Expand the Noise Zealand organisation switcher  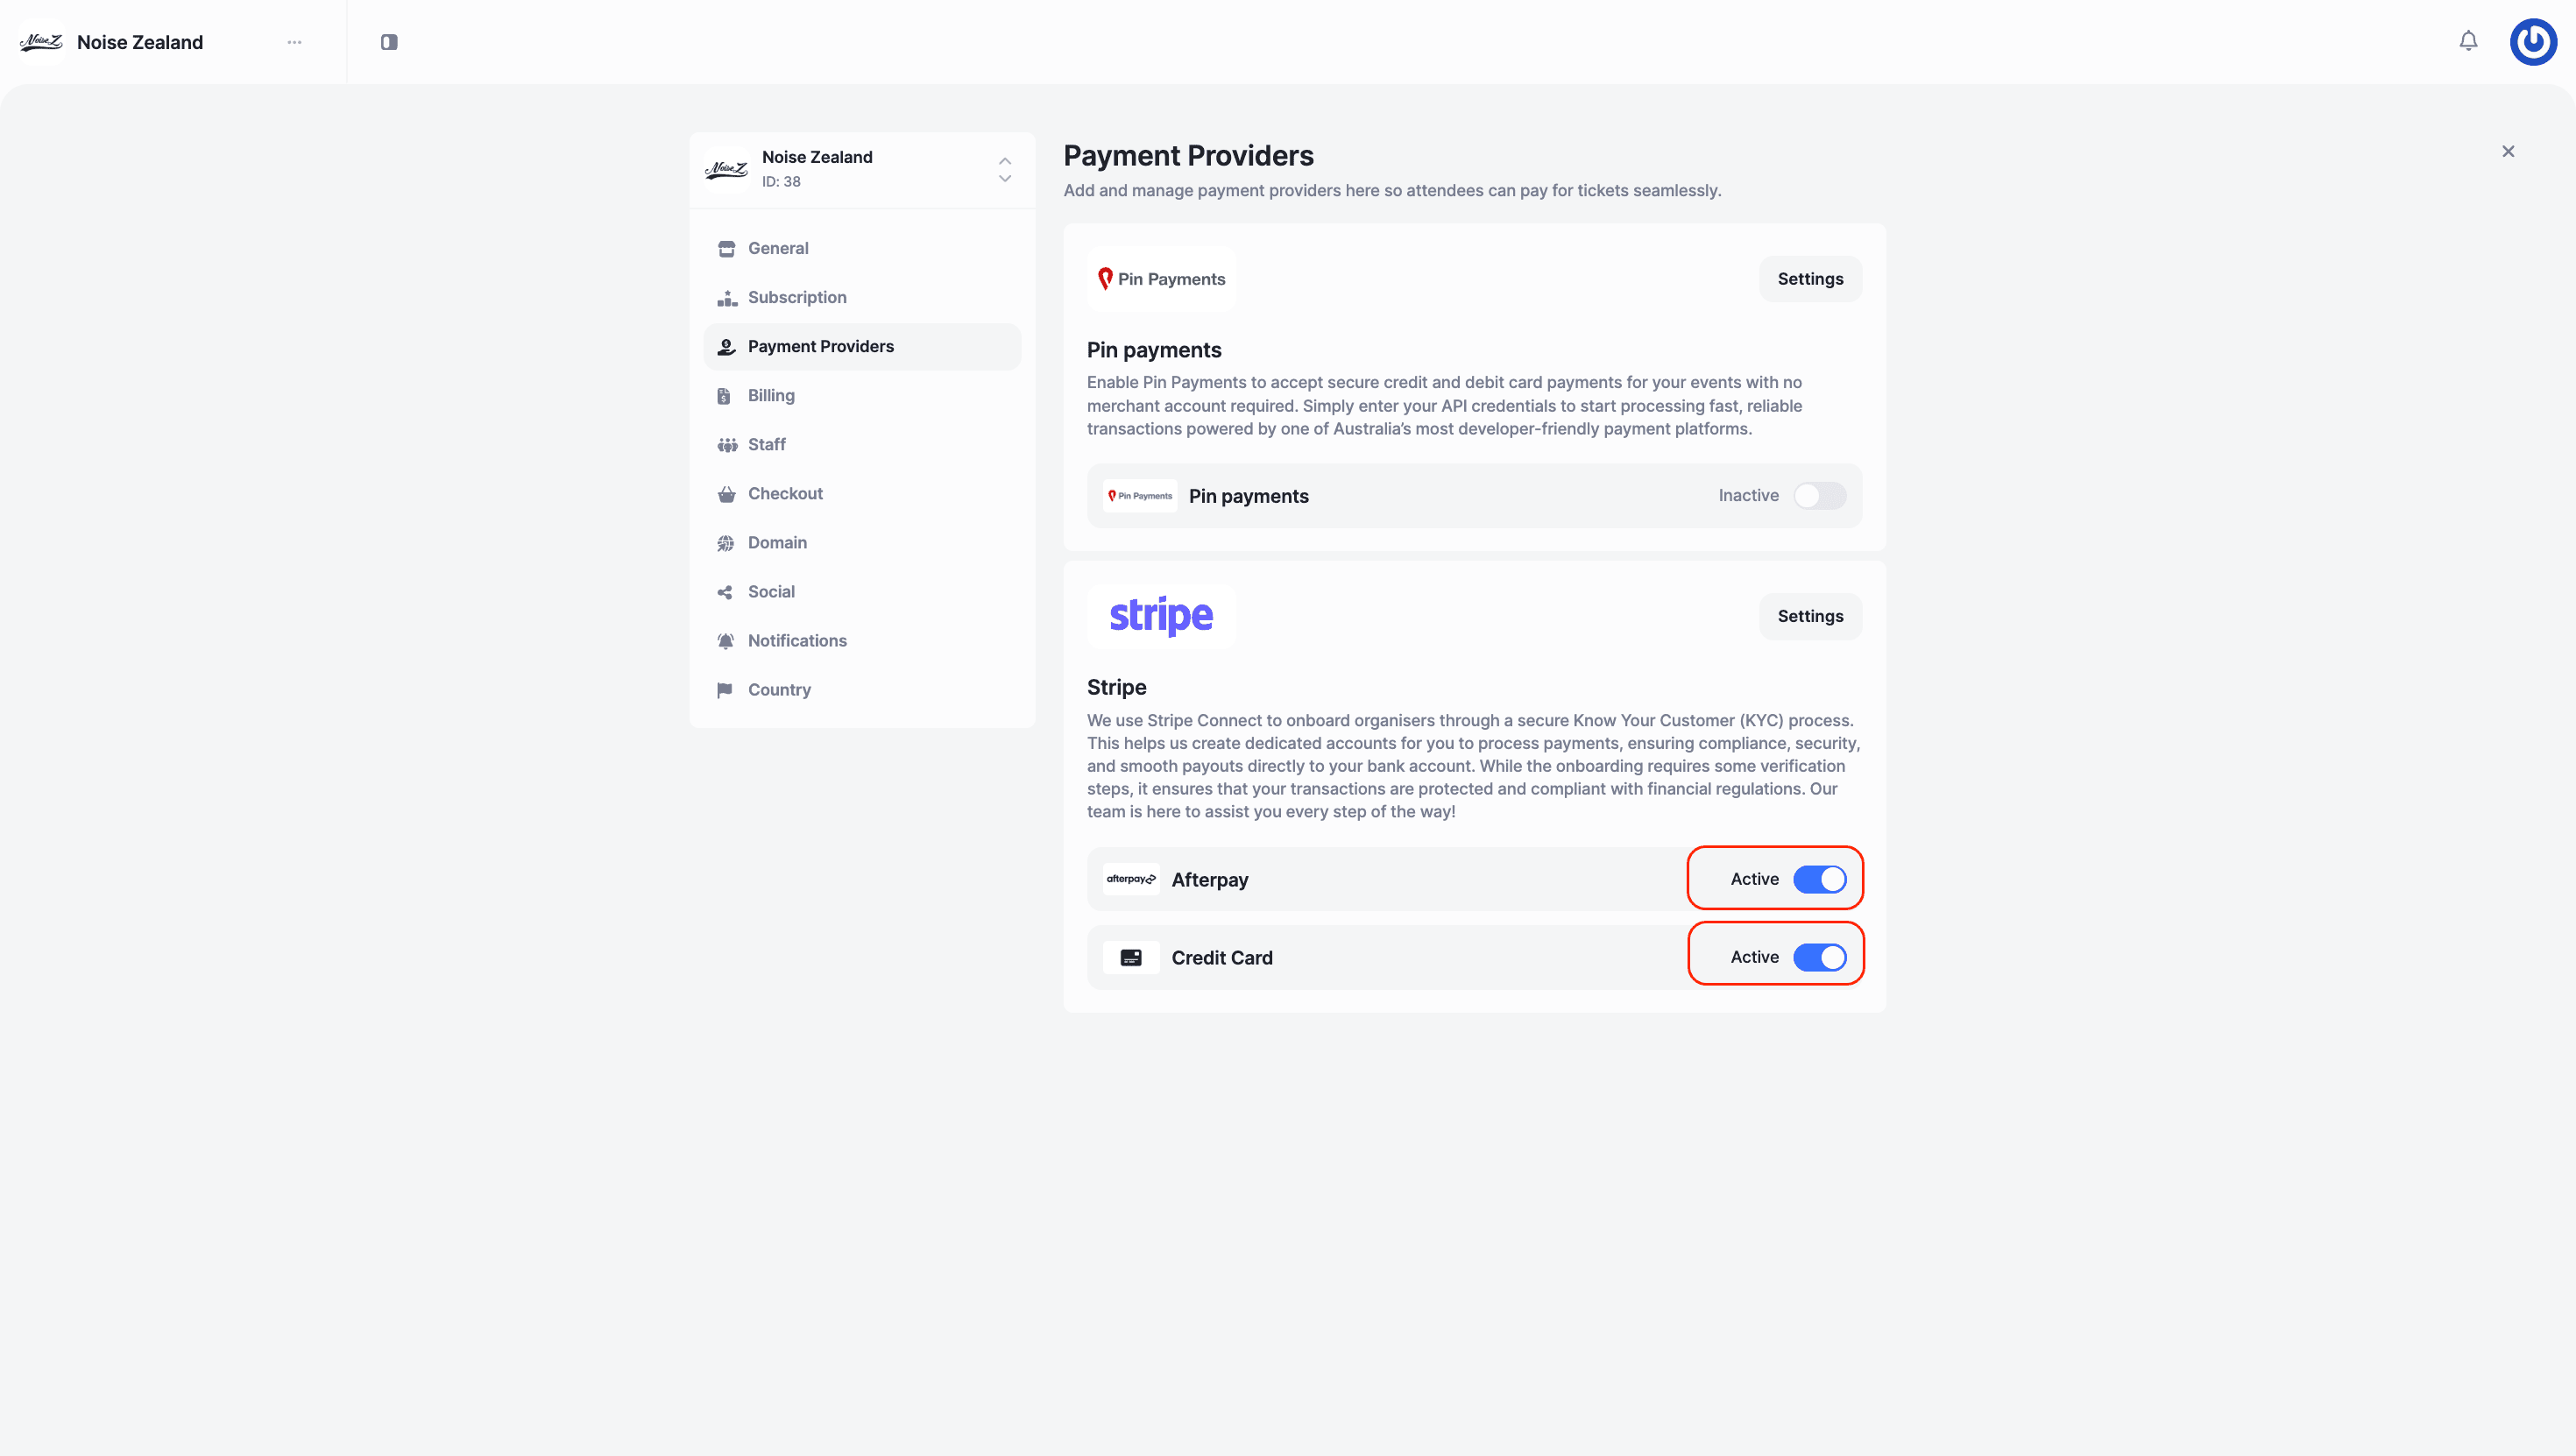click(1004, 170)
